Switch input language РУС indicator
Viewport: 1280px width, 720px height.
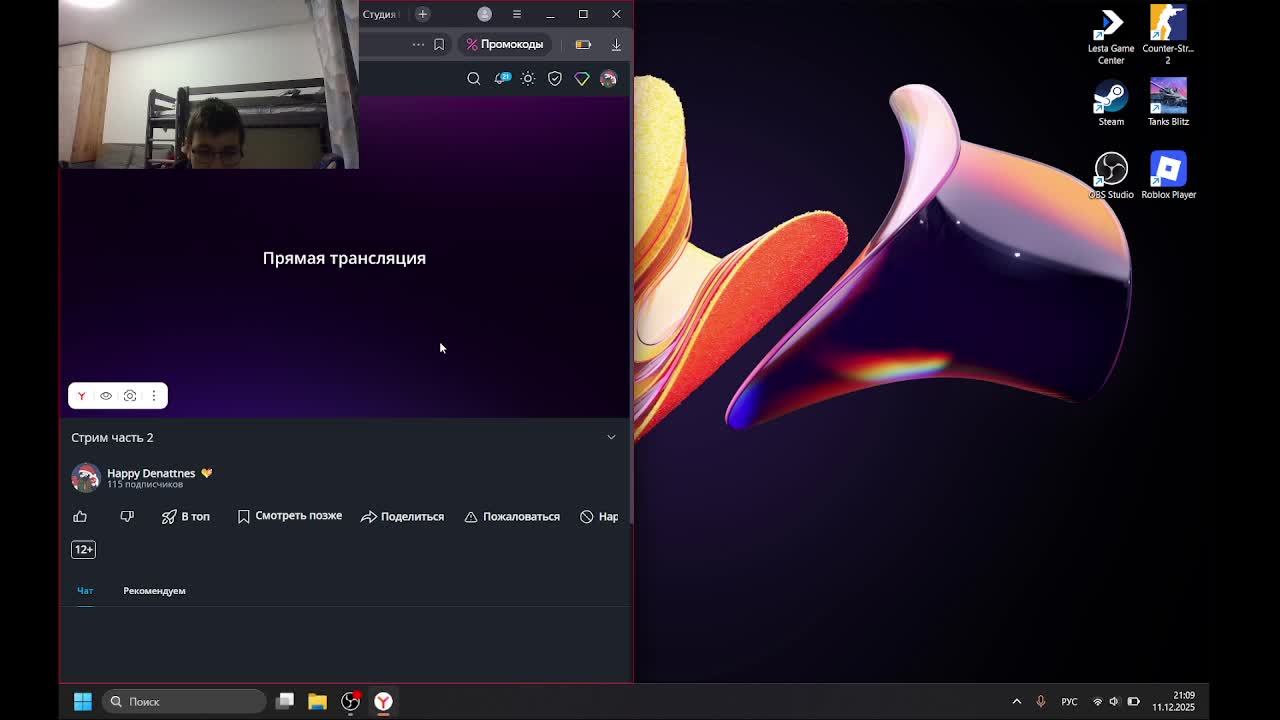pyautogui.click(x=1069, y=702)
